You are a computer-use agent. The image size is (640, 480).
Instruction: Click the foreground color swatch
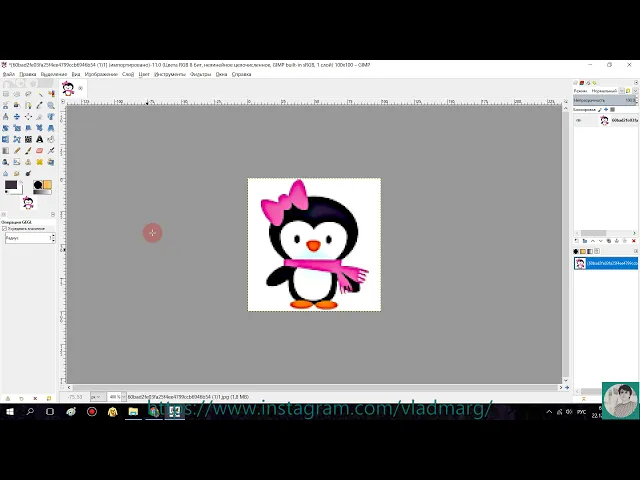(x=11, y=185)
